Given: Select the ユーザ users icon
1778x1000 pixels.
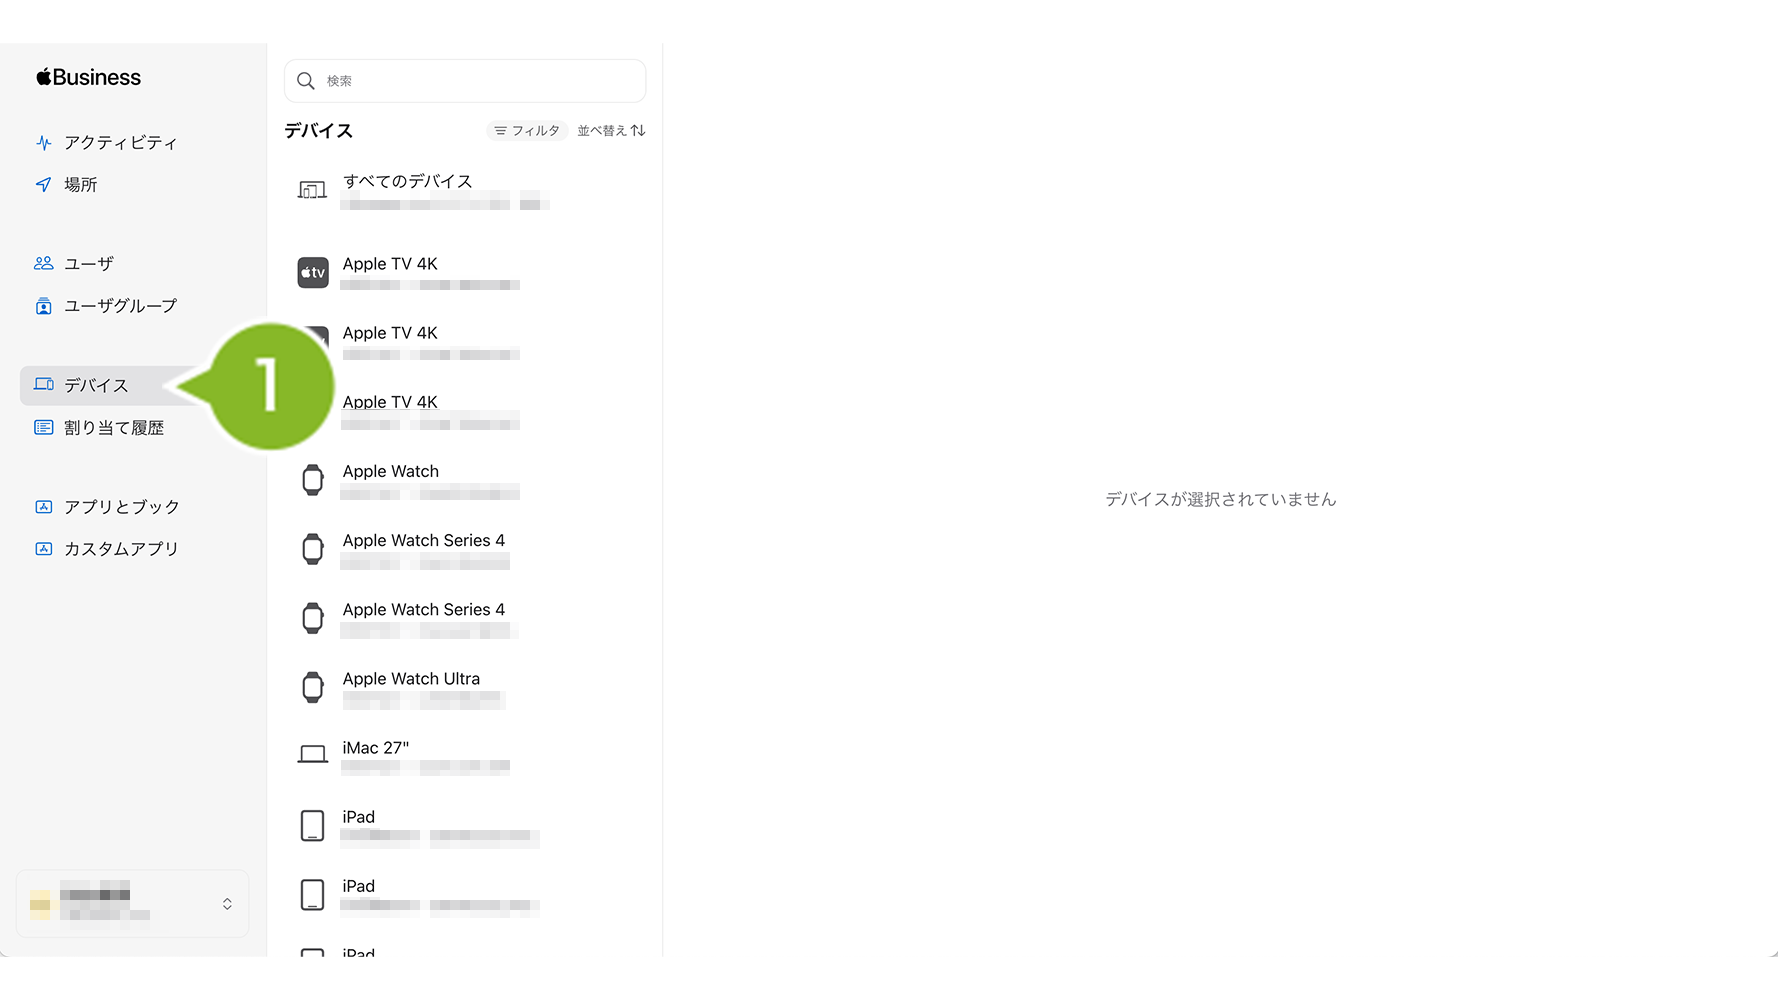Looking at the screenshot, I should click(44, 263).
